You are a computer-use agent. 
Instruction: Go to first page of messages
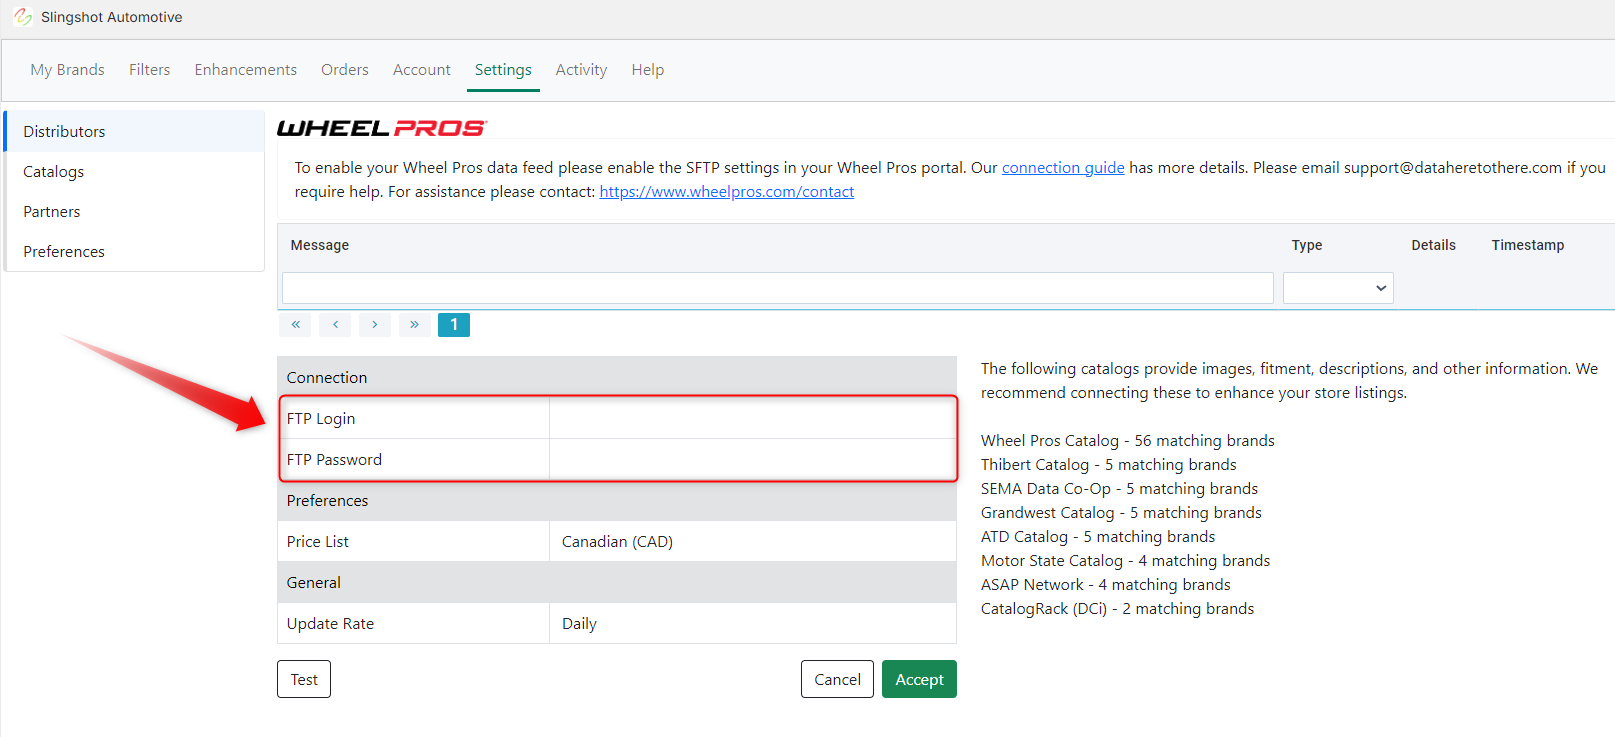click(295, 324)
